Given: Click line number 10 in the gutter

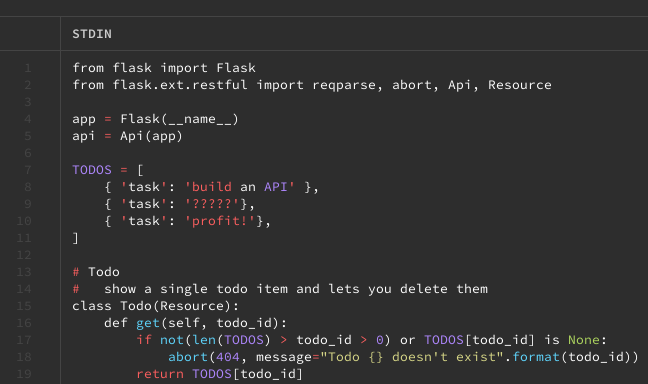Looking at the screenshot, I should point(24,221).
